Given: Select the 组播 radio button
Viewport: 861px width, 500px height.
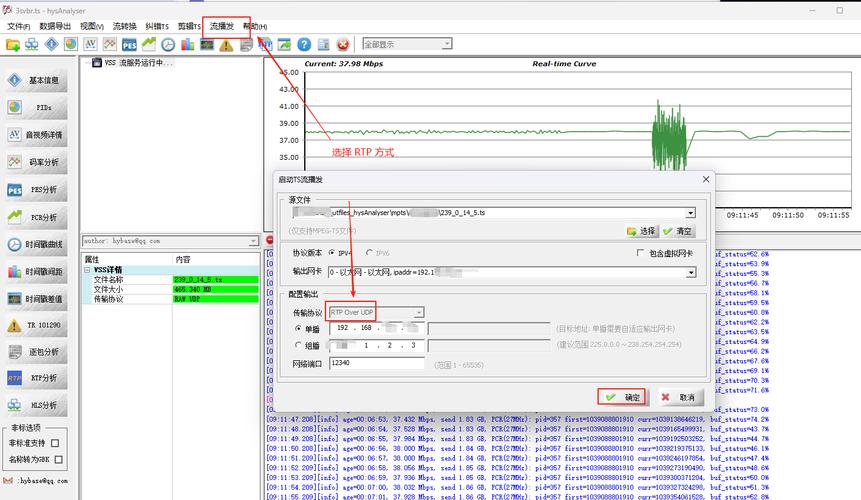Looking at the screenshot, I should 298,345.
